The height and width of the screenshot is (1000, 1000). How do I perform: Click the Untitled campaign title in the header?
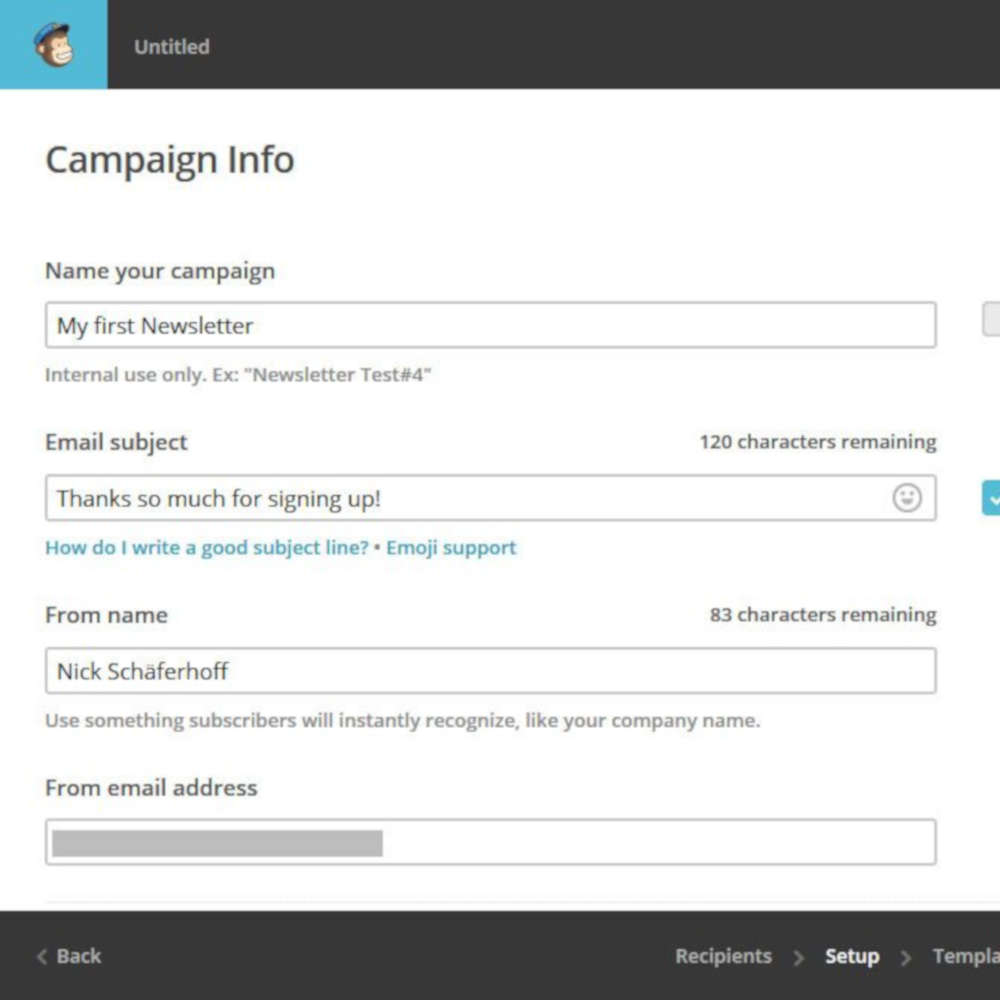[x=170, y=46]
